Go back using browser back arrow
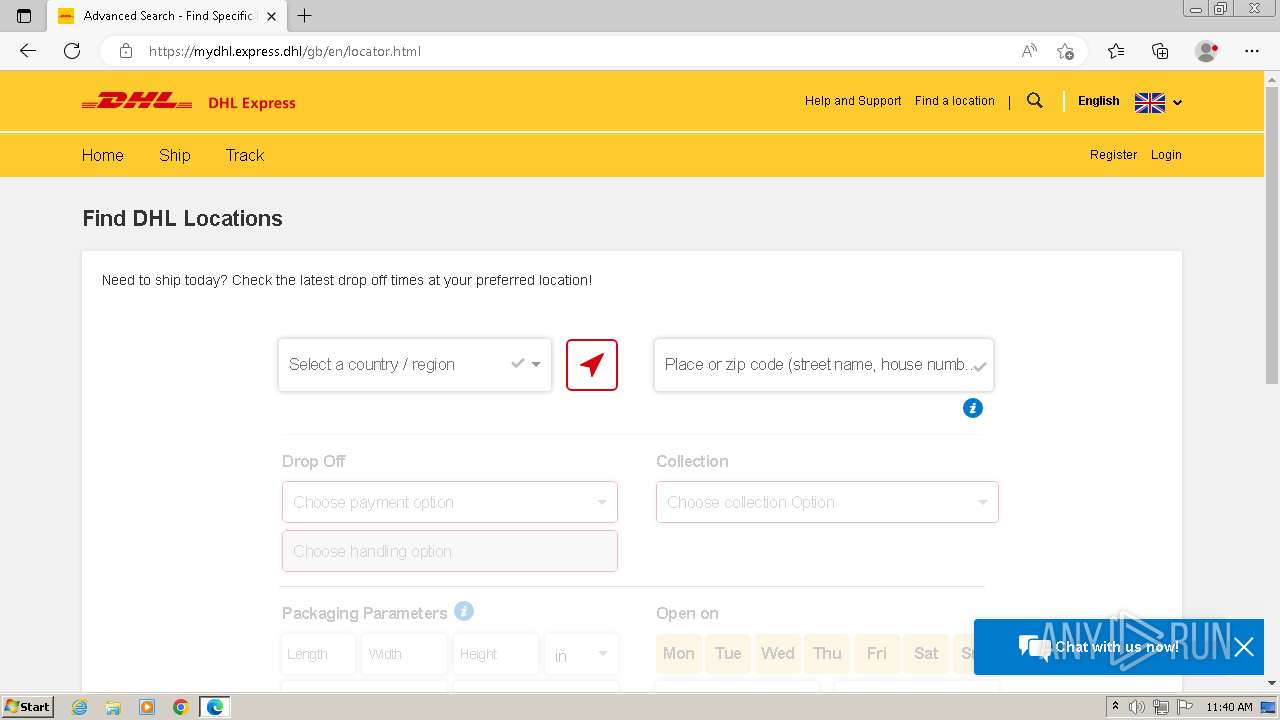The image size is (1280, 720). 28,51
